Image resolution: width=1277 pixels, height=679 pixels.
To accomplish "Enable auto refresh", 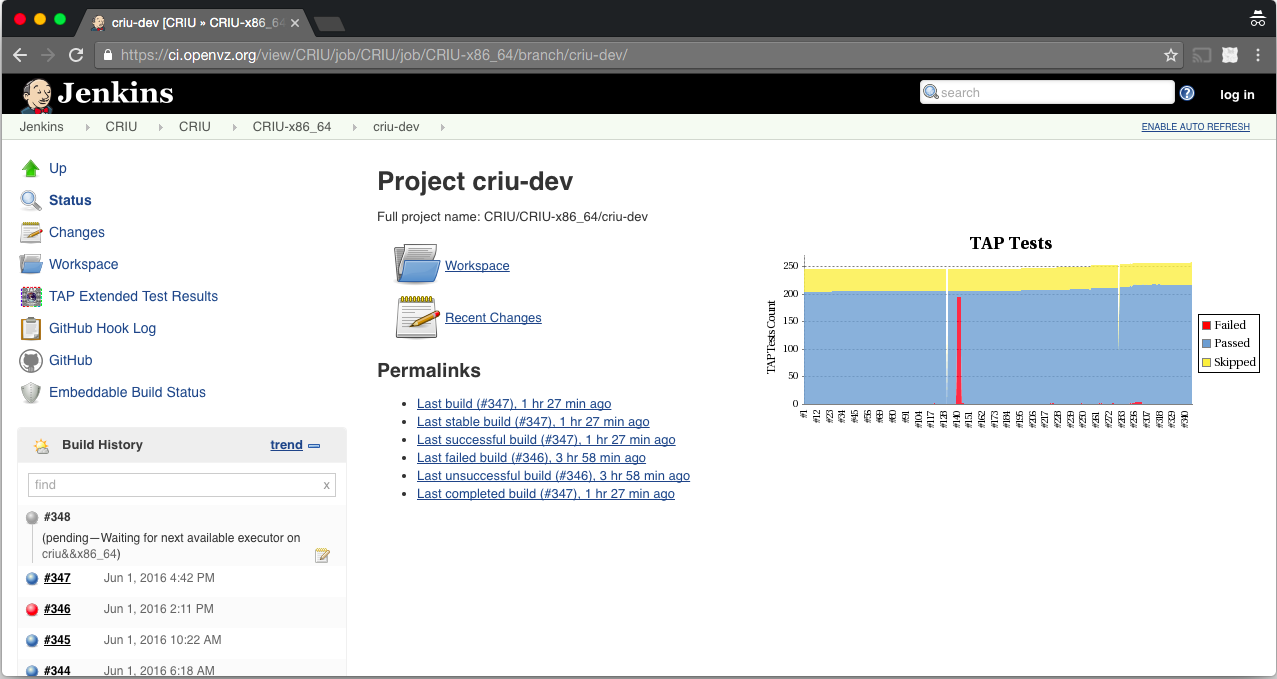I will coord(1195,127).
